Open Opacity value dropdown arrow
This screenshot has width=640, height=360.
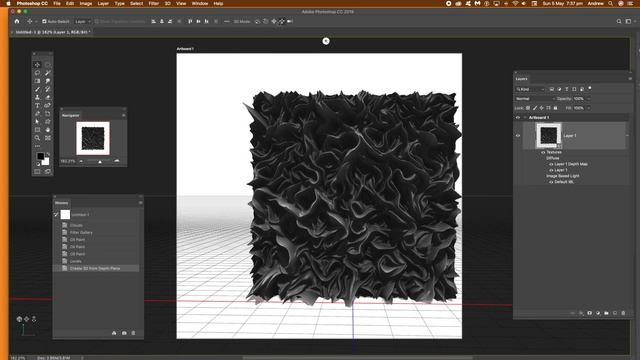click(x=589, y=99)
